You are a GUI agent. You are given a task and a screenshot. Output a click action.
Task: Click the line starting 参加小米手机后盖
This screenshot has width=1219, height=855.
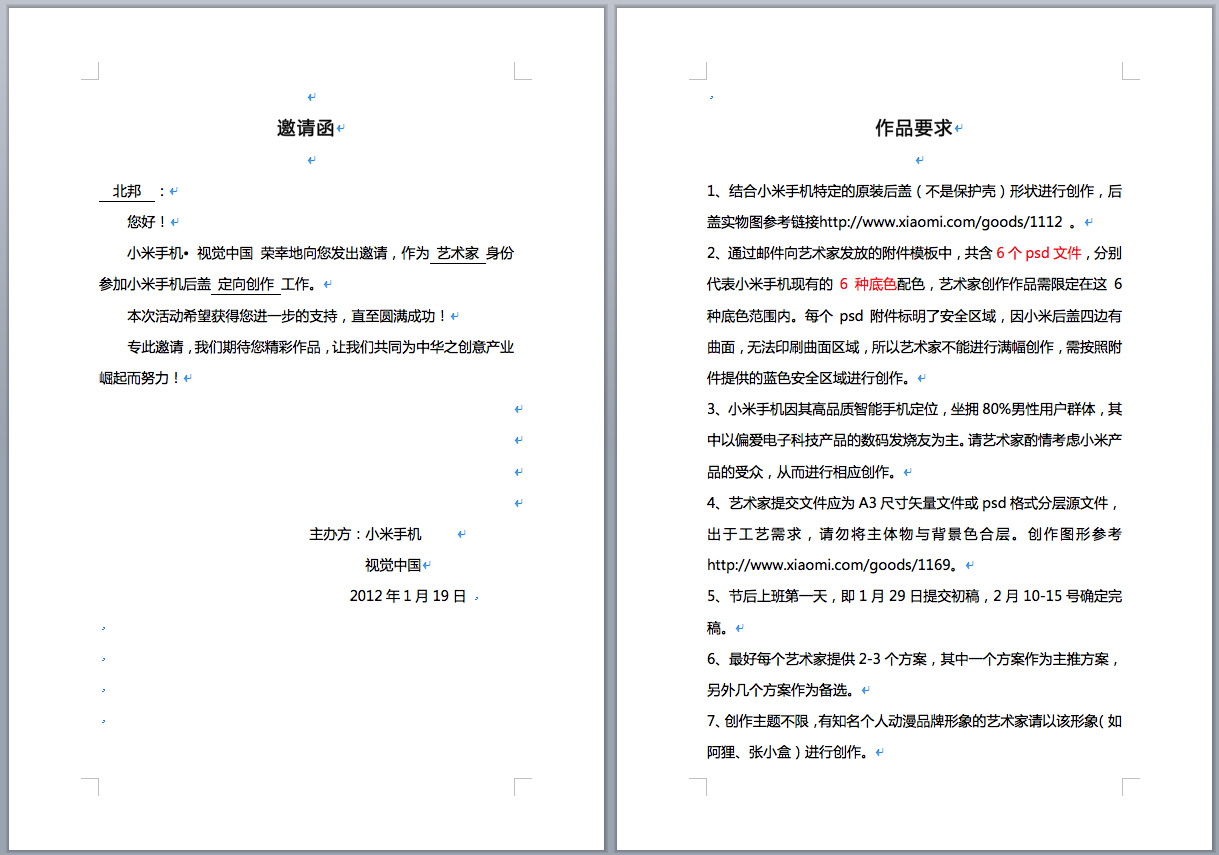(x=210, y=284)
